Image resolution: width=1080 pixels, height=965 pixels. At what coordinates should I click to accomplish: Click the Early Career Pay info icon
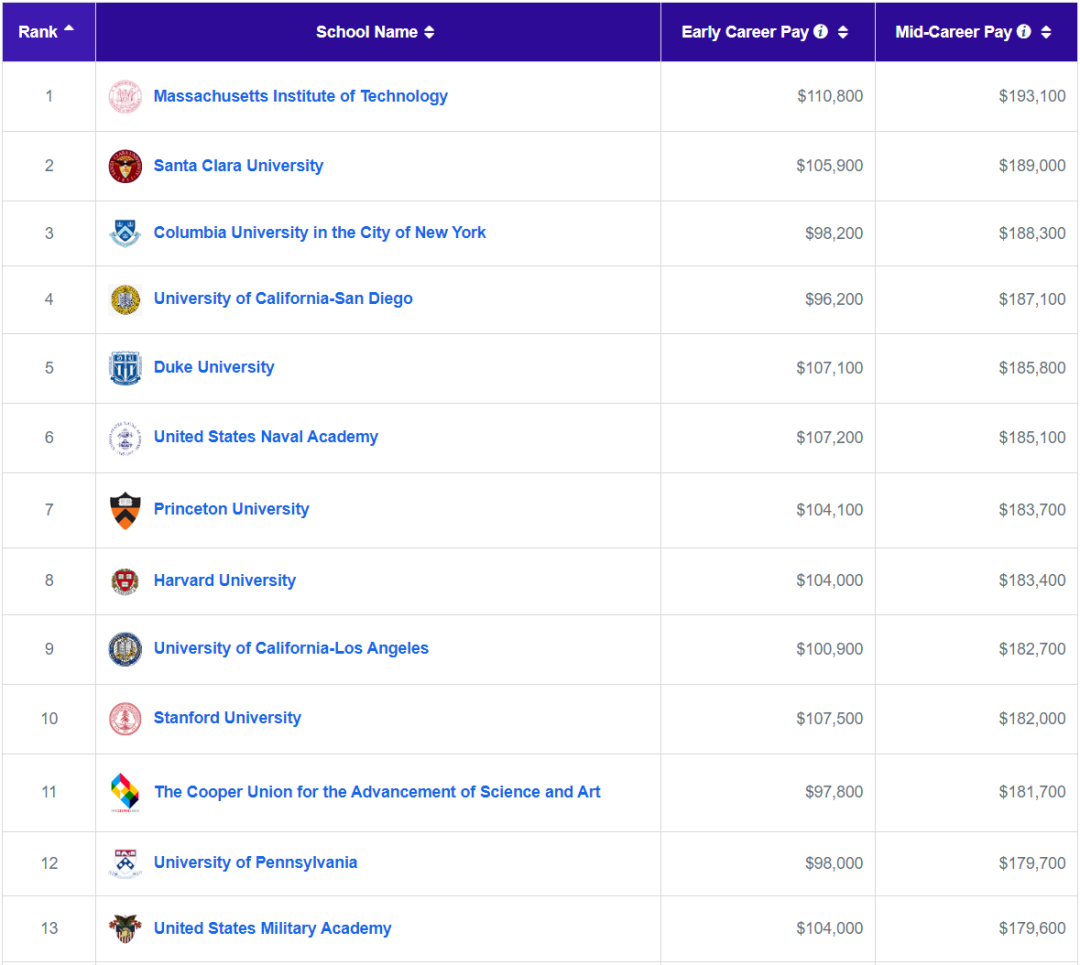click(821, 32)
